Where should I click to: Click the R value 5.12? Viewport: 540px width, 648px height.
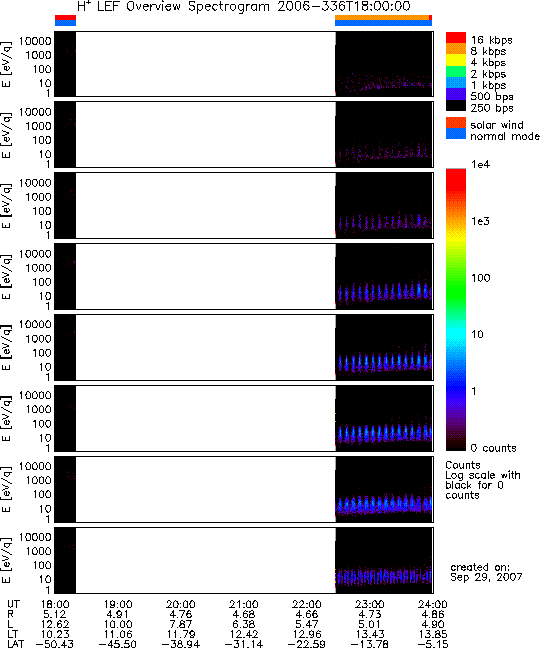55,615
